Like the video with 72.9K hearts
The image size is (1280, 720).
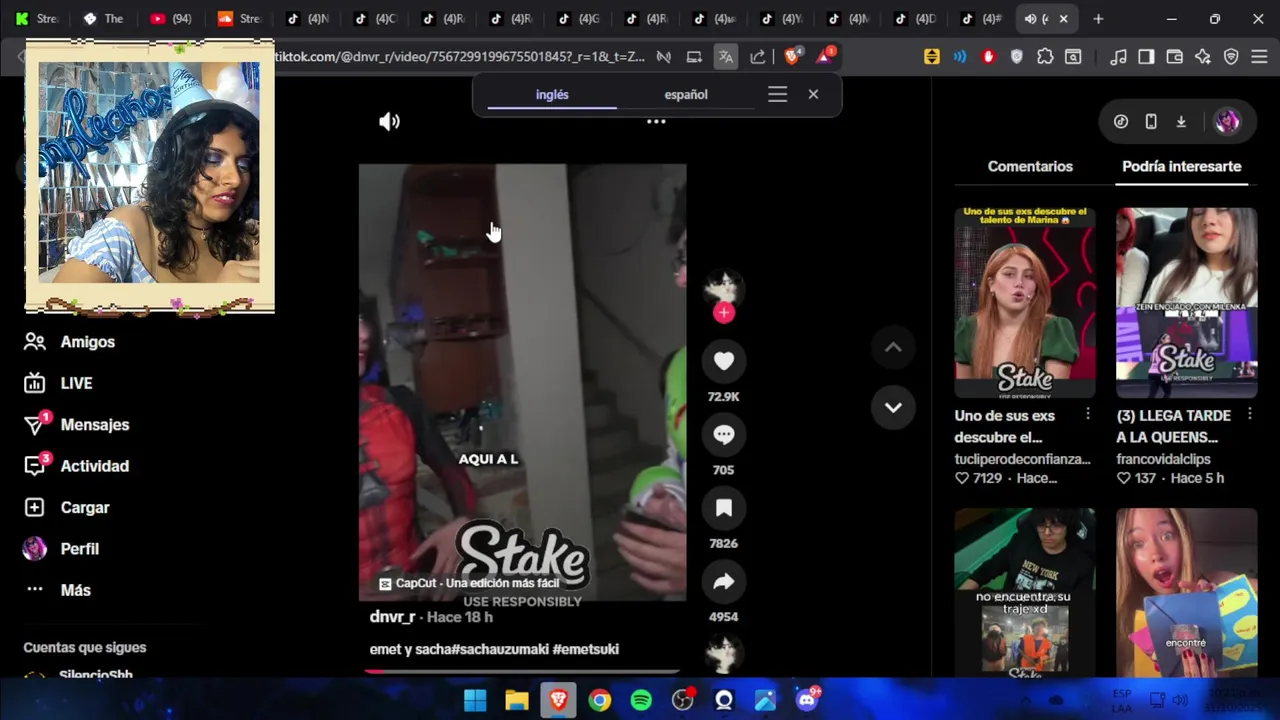coord(723,361)
